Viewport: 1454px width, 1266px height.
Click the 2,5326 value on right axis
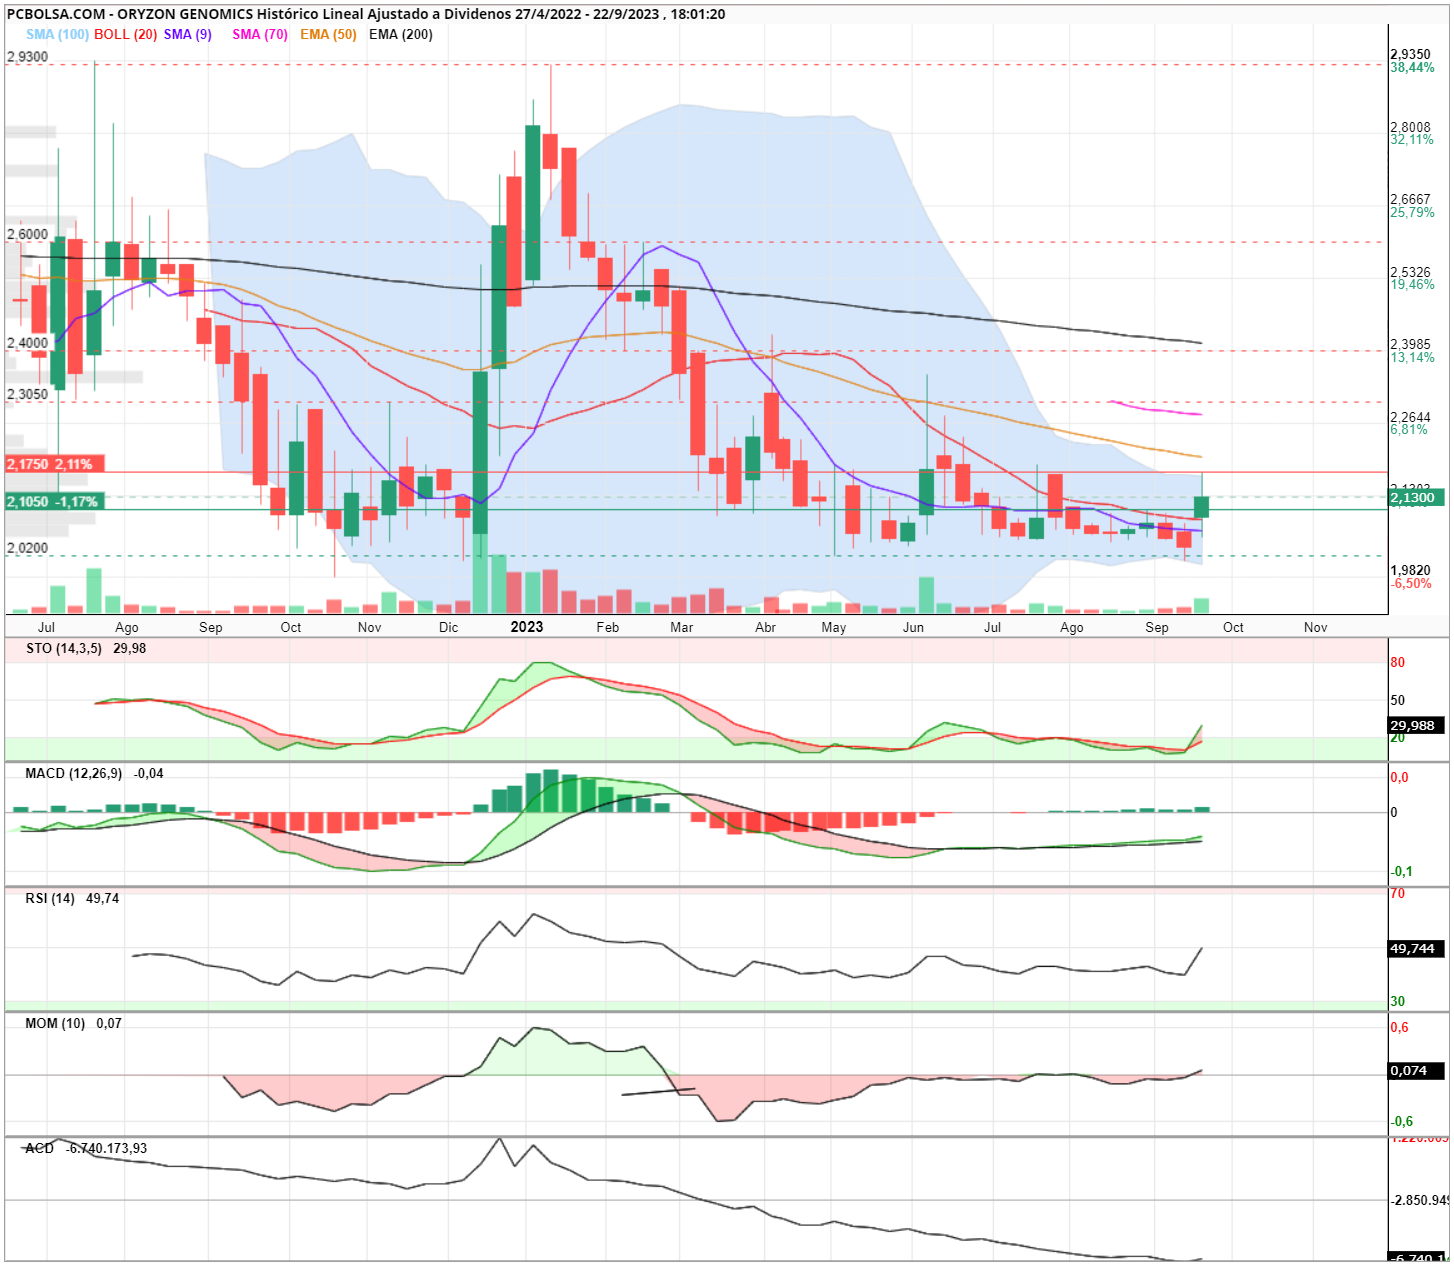coord(1410,272)
